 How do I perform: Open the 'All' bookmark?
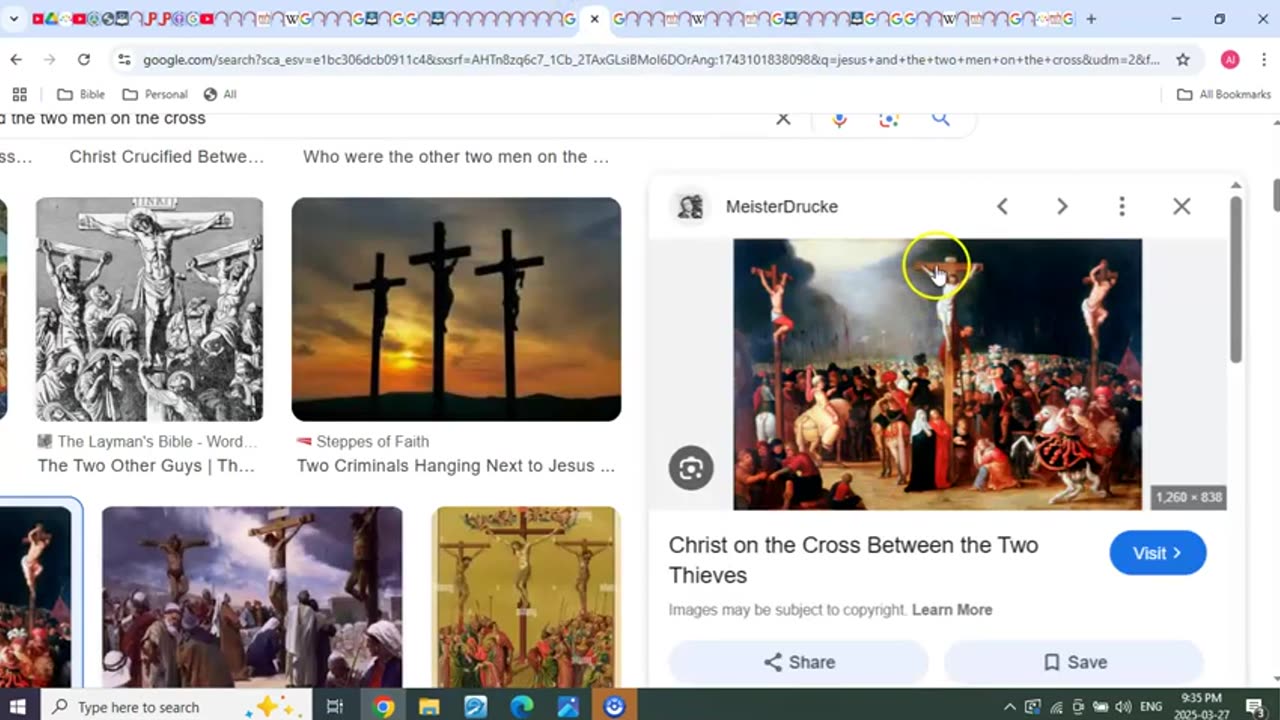220,94
